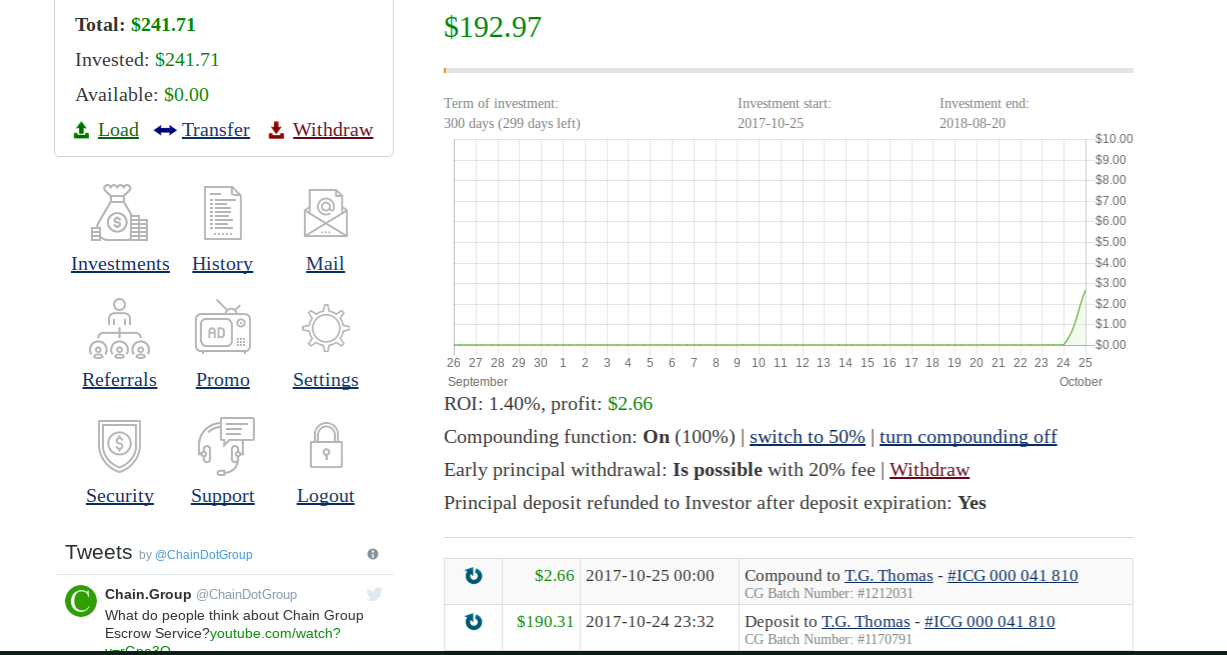Switch compounding to 50%

click(x=807, y=437)
